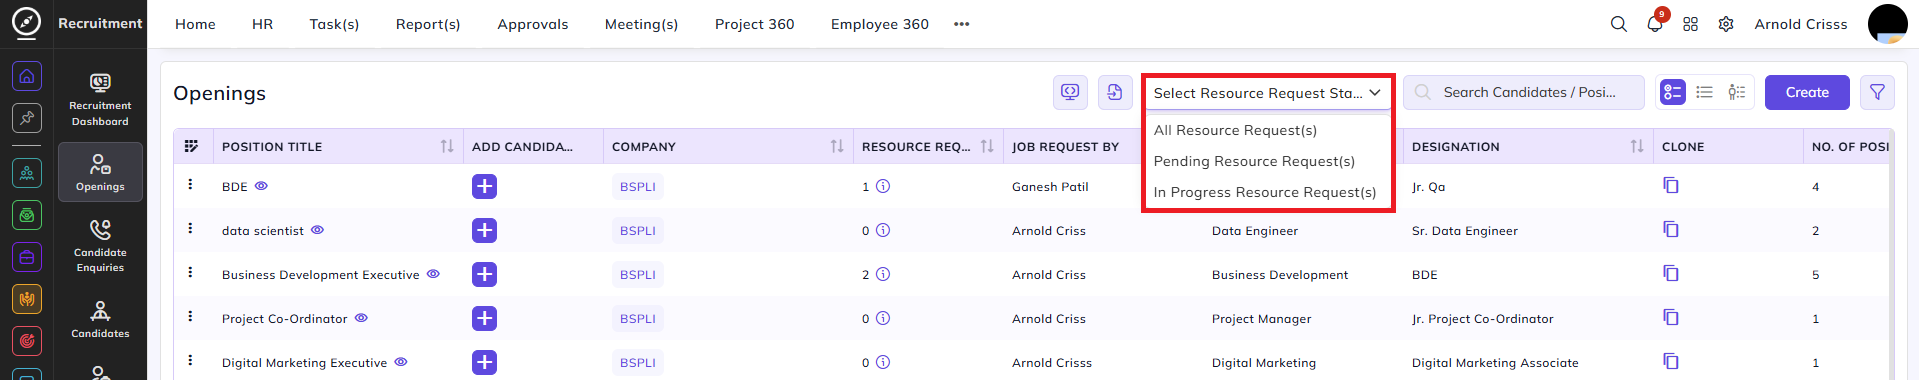
Task: Open the HR menu
Action: (262, 24)
